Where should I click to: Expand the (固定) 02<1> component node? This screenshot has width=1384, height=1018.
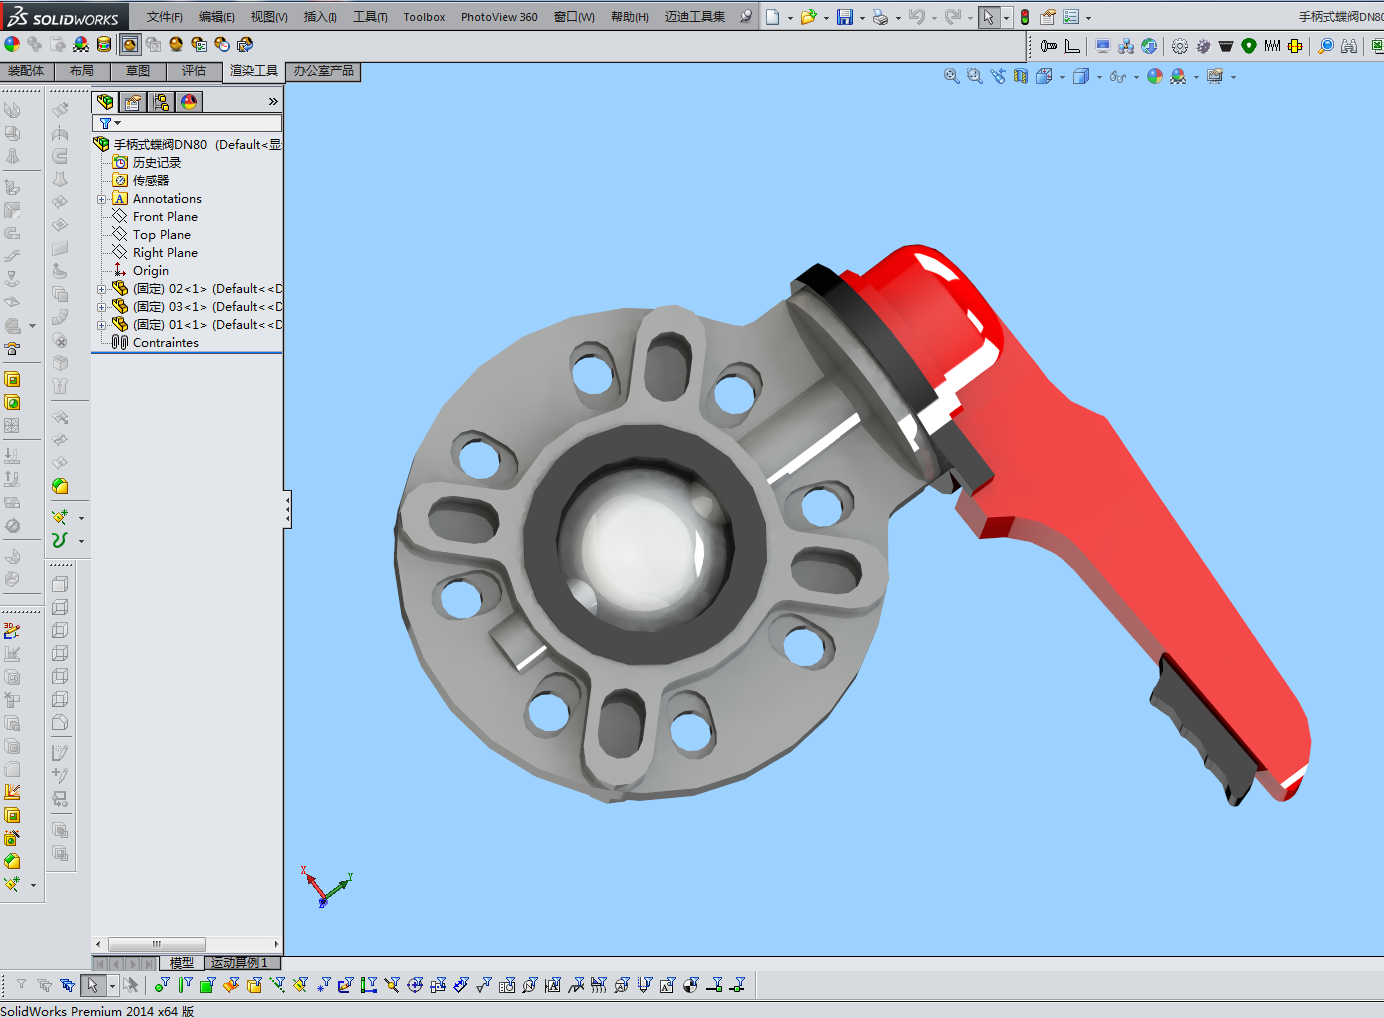point(101,289)
